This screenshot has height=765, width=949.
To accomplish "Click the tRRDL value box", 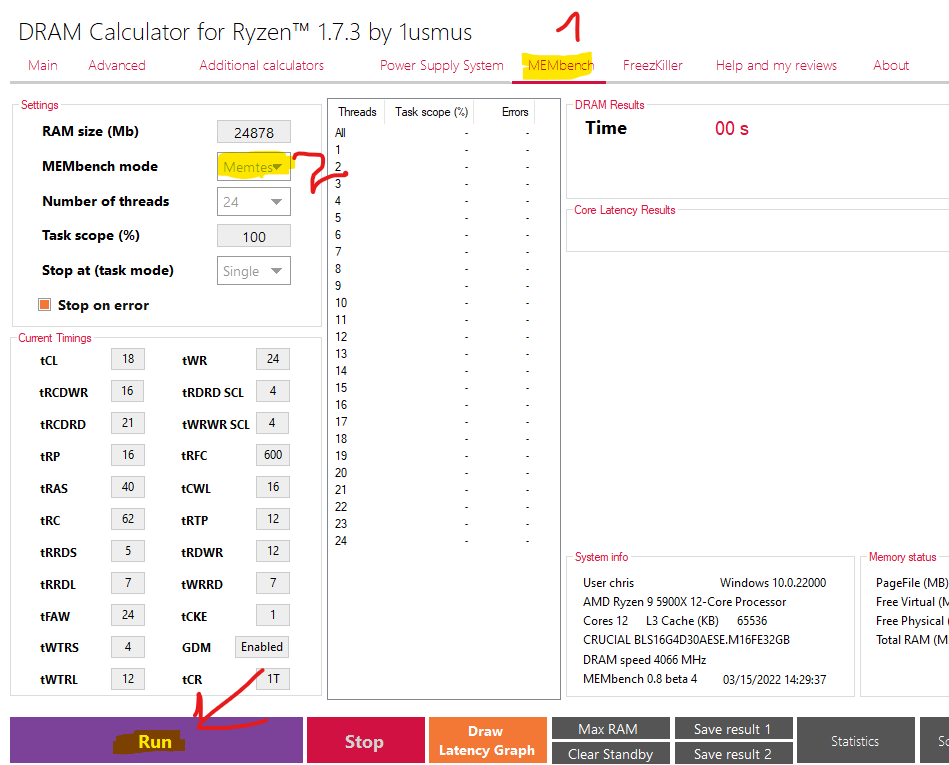I will point(128,583).
